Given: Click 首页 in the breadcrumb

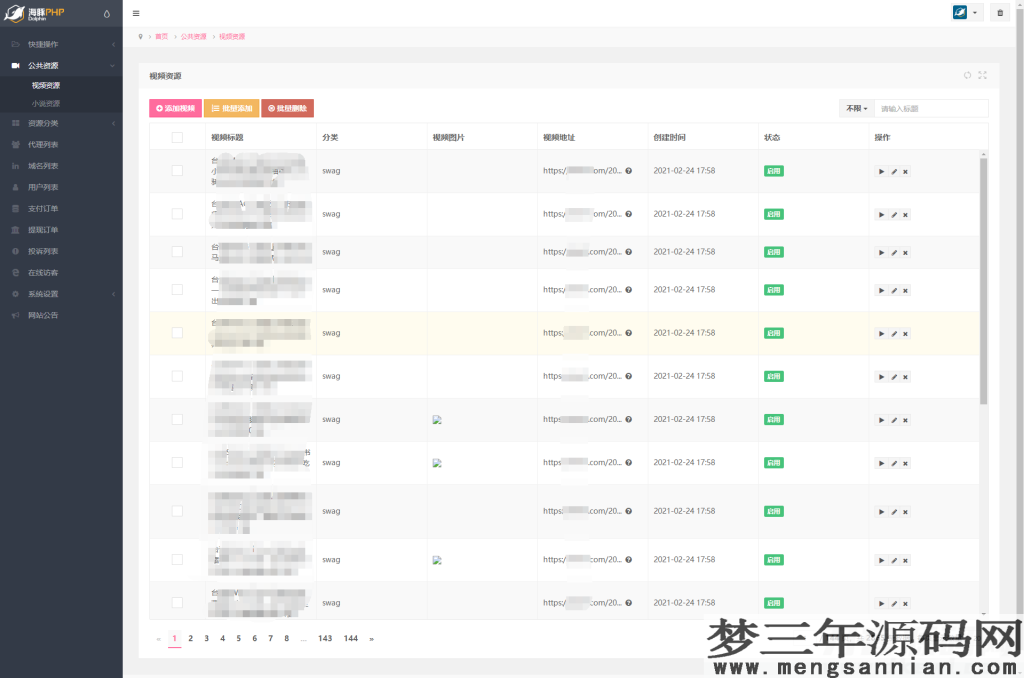Looking at the screenshot, I should coord(160,35).
